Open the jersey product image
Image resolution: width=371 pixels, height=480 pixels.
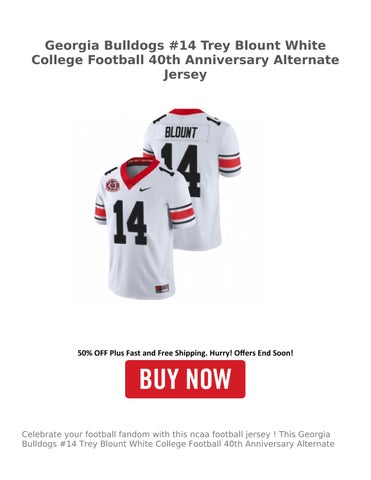point(168,204)
